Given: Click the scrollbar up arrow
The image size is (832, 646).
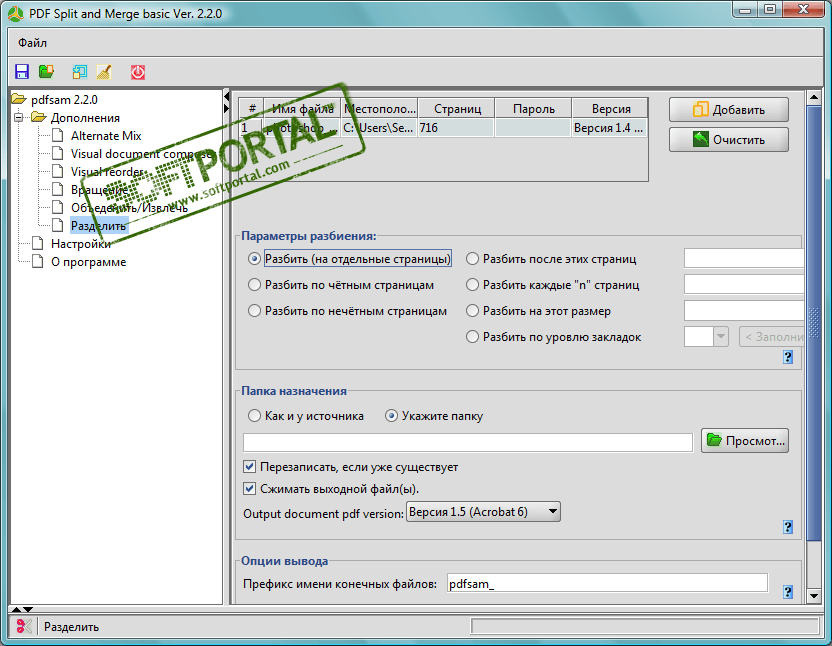Looking at the screenshot, I should 813,97.
